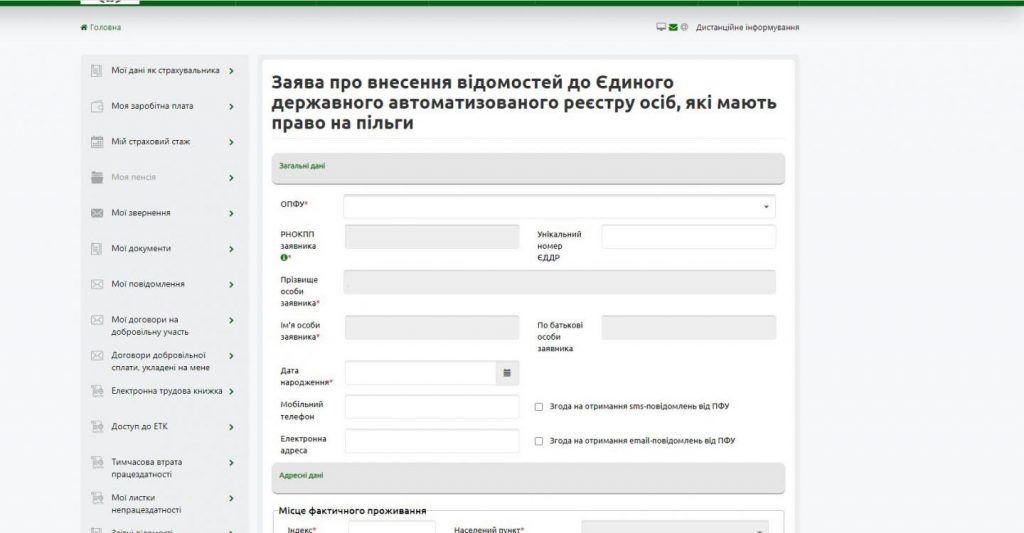Focus the Мобільний телефон text field
The height and width of the screenshot is (533, 1024).
(x=432, y=407)
